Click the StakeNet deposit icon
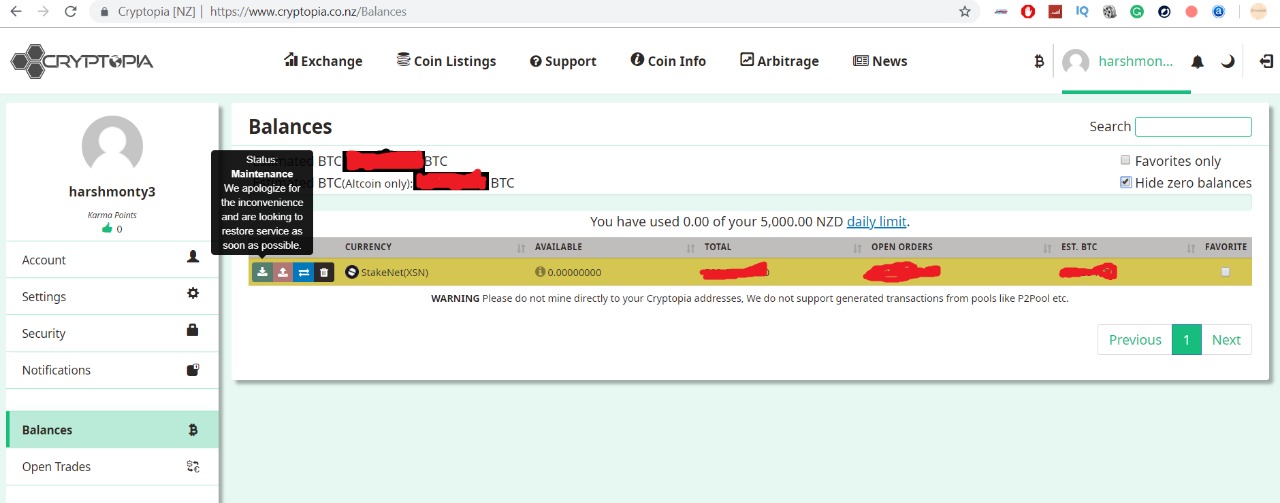Viewport: 1280px width, 503px height. coord(262,272)
